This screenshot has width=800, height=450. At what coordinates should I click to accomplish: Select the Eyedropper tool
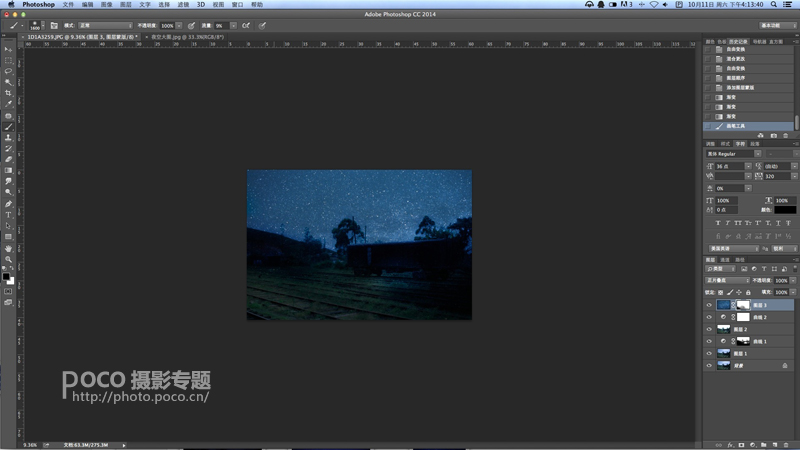point(8,104)
